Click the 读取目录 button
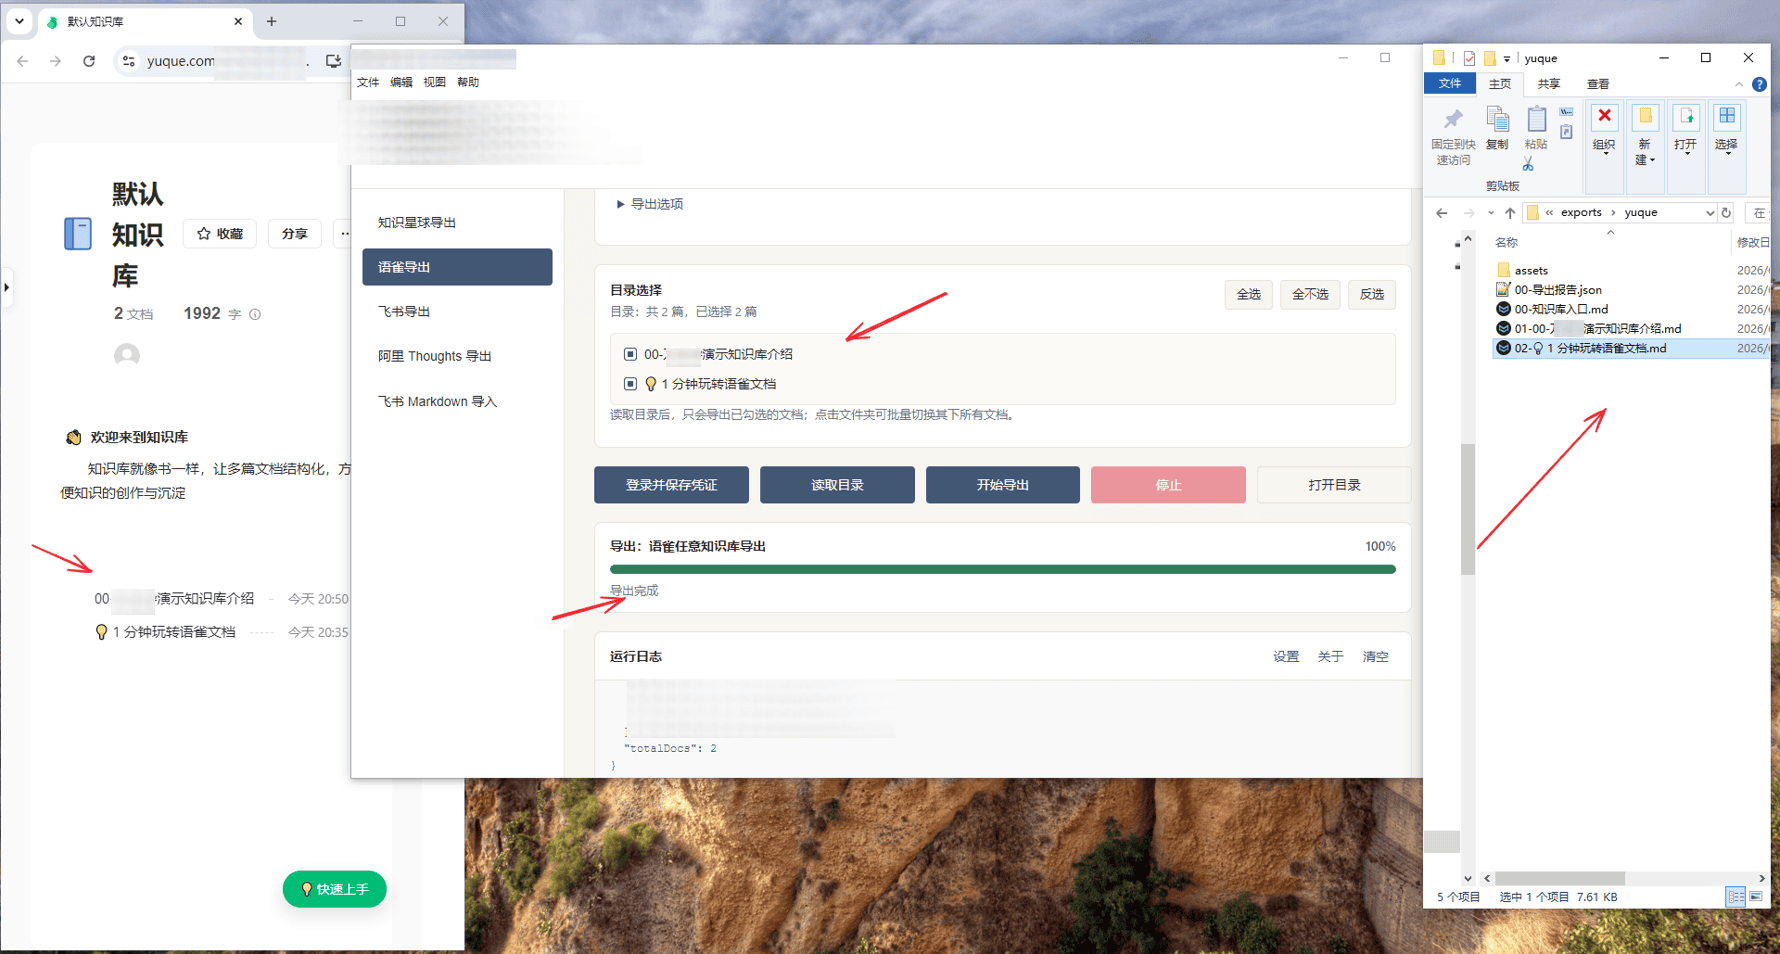Viewport: 1780px width, 954px height. click(x=837, y=485)
